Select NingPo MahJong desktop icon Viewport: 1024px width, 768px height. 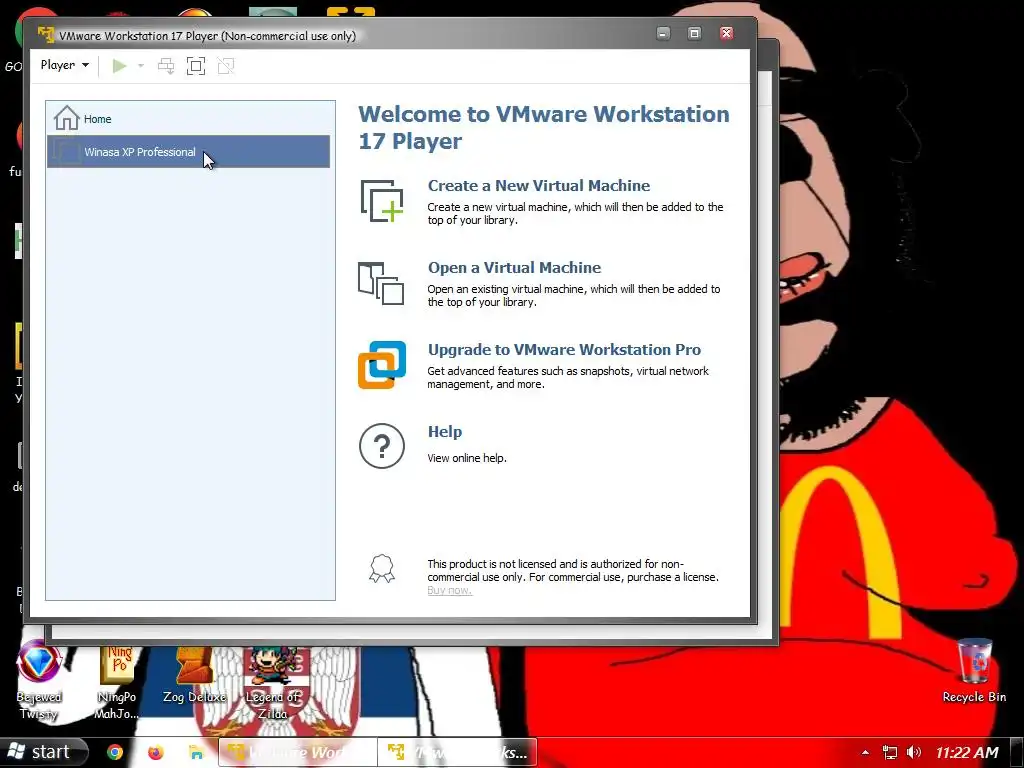(x=116, y=682)
